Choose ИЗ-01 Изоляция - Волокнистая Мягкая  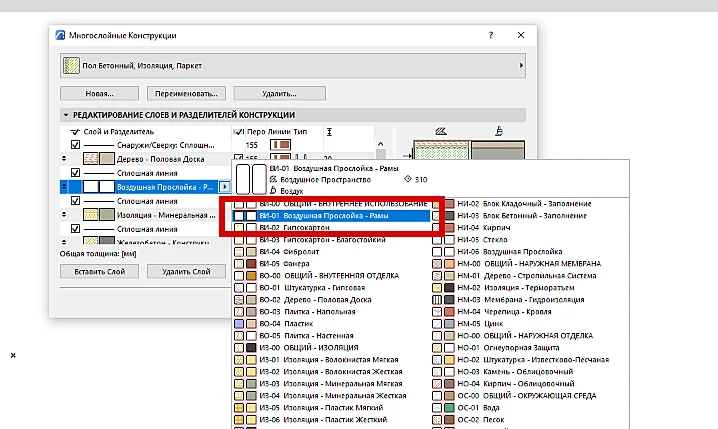(x=332, y=359)
